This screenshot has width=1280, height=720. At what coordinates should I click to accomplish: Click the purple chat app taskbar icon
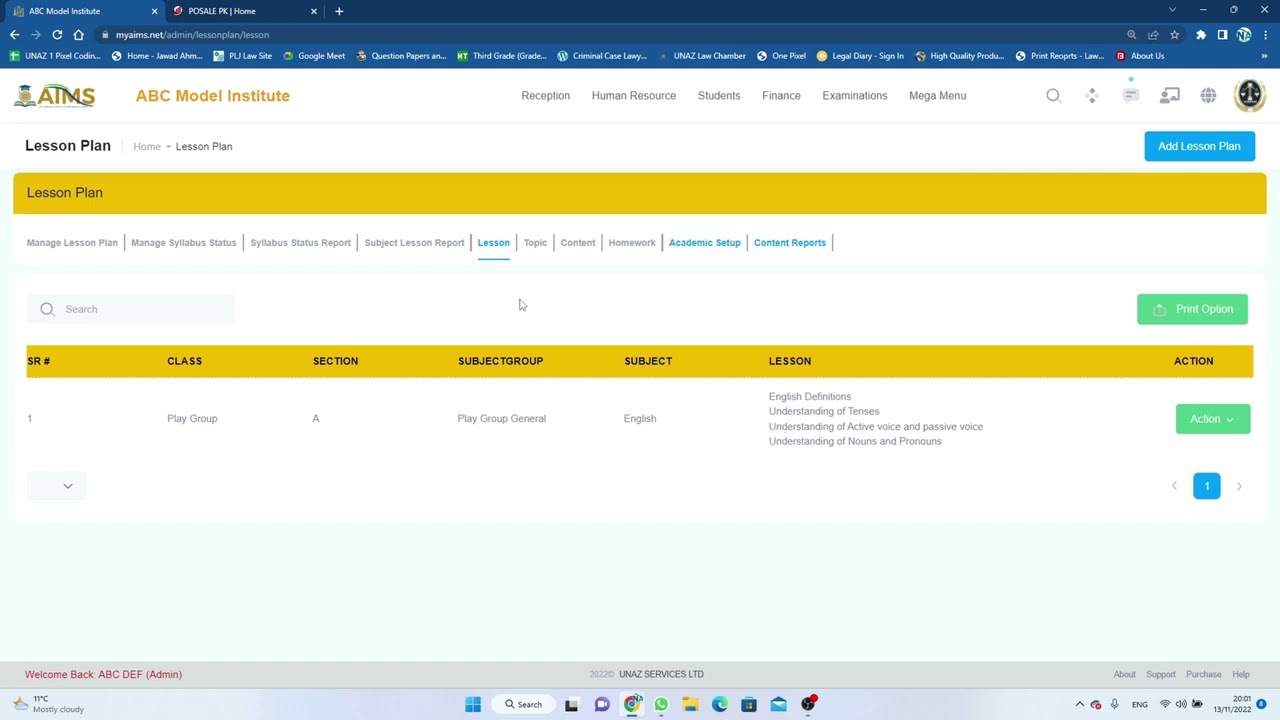(x=602, y=705)
